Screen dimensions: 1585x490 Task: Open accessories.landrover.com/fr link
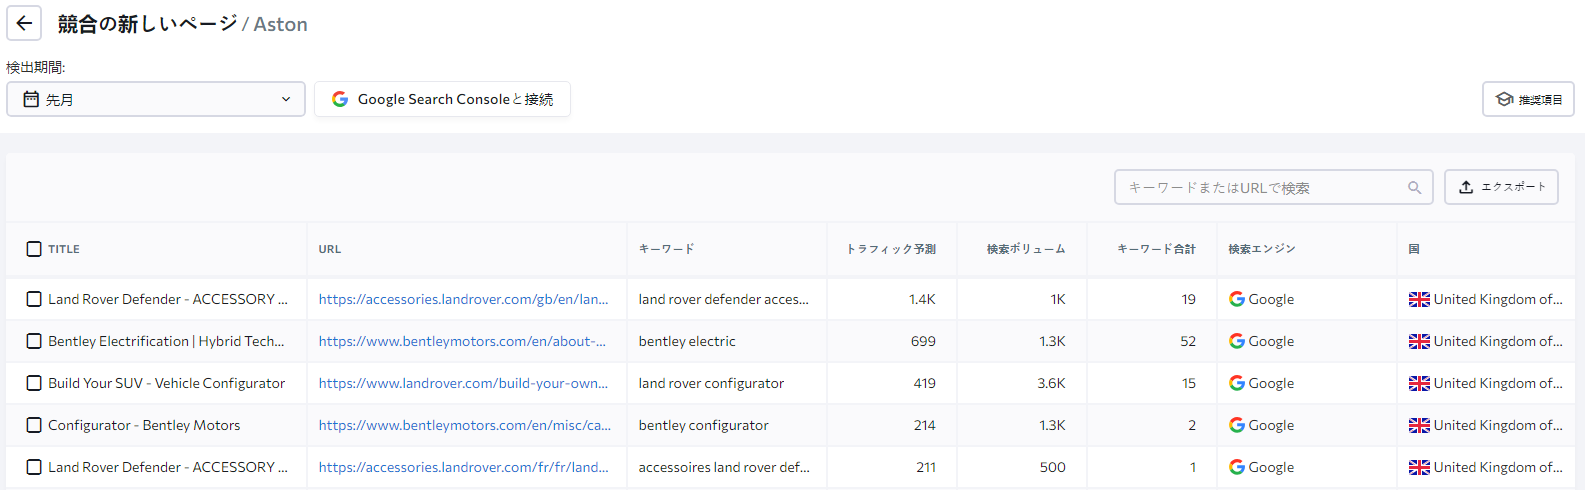(x=464, y=467)
